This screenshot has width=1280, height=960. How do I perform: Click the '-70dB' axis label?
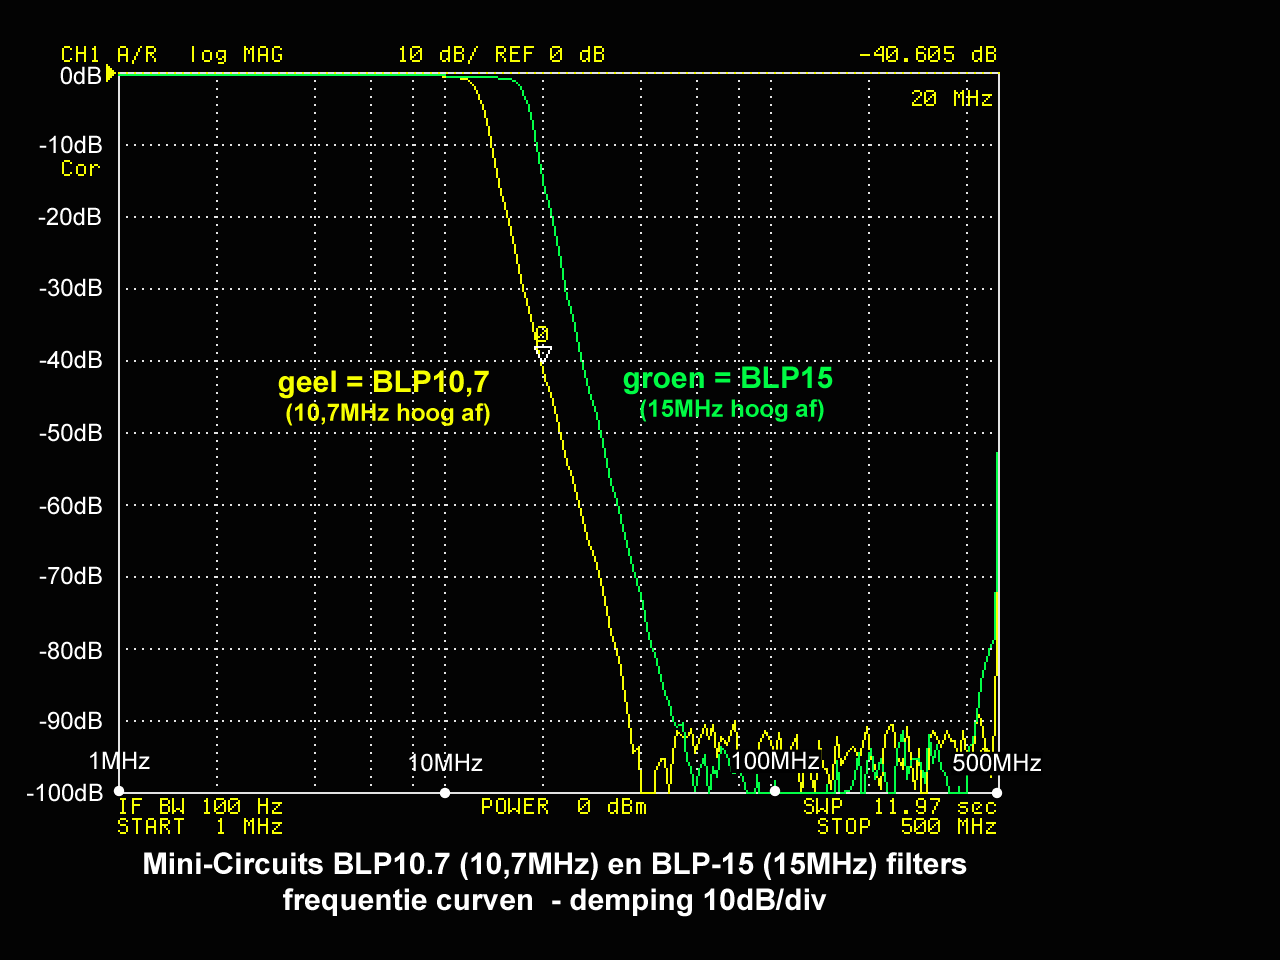[71, 576]
